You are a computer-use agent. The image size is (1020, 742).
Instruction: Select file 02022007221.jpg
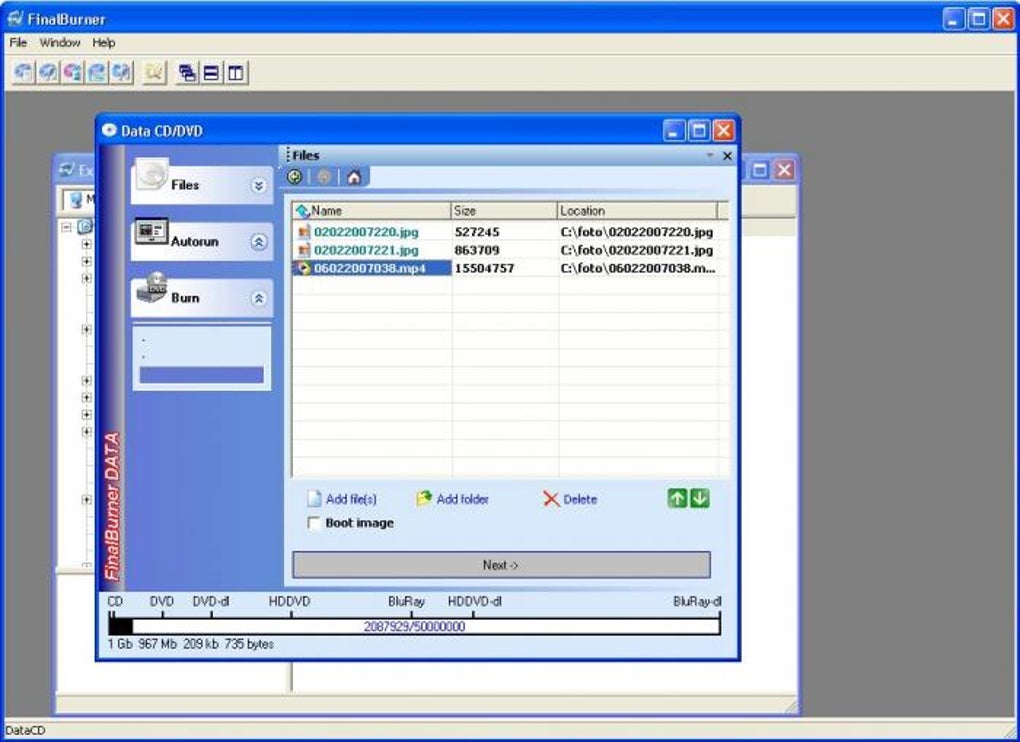pyautogui.click(x=366, y=250)
